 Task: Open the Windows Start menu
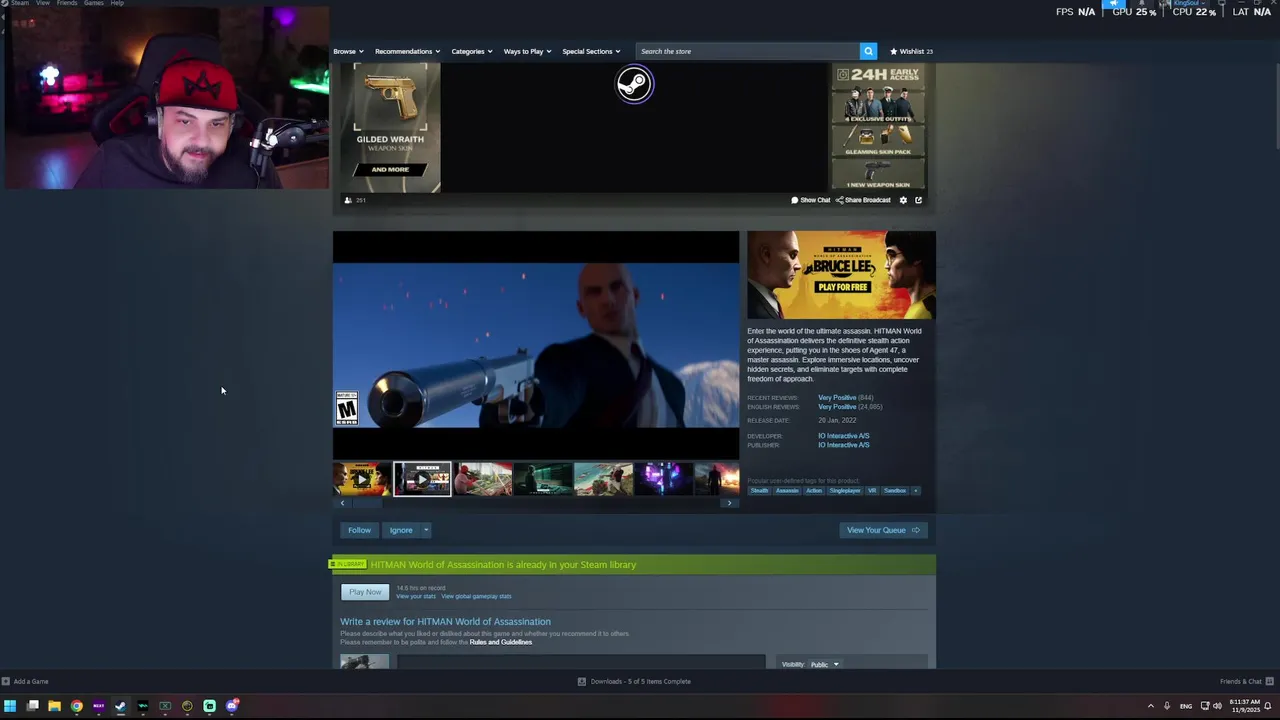[x=10, y=706]
